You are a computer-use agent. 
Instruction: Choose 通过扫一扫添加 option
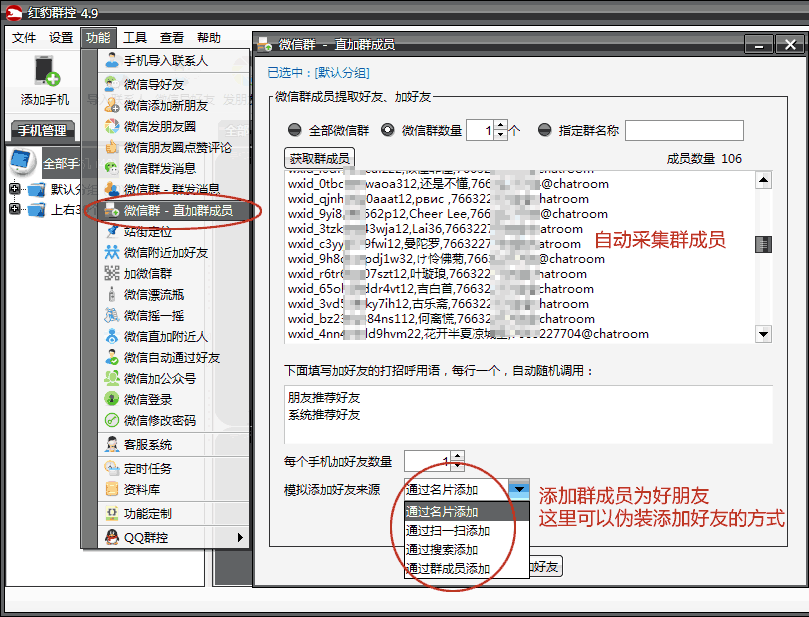pyautogui.click(x=466, y=530)
